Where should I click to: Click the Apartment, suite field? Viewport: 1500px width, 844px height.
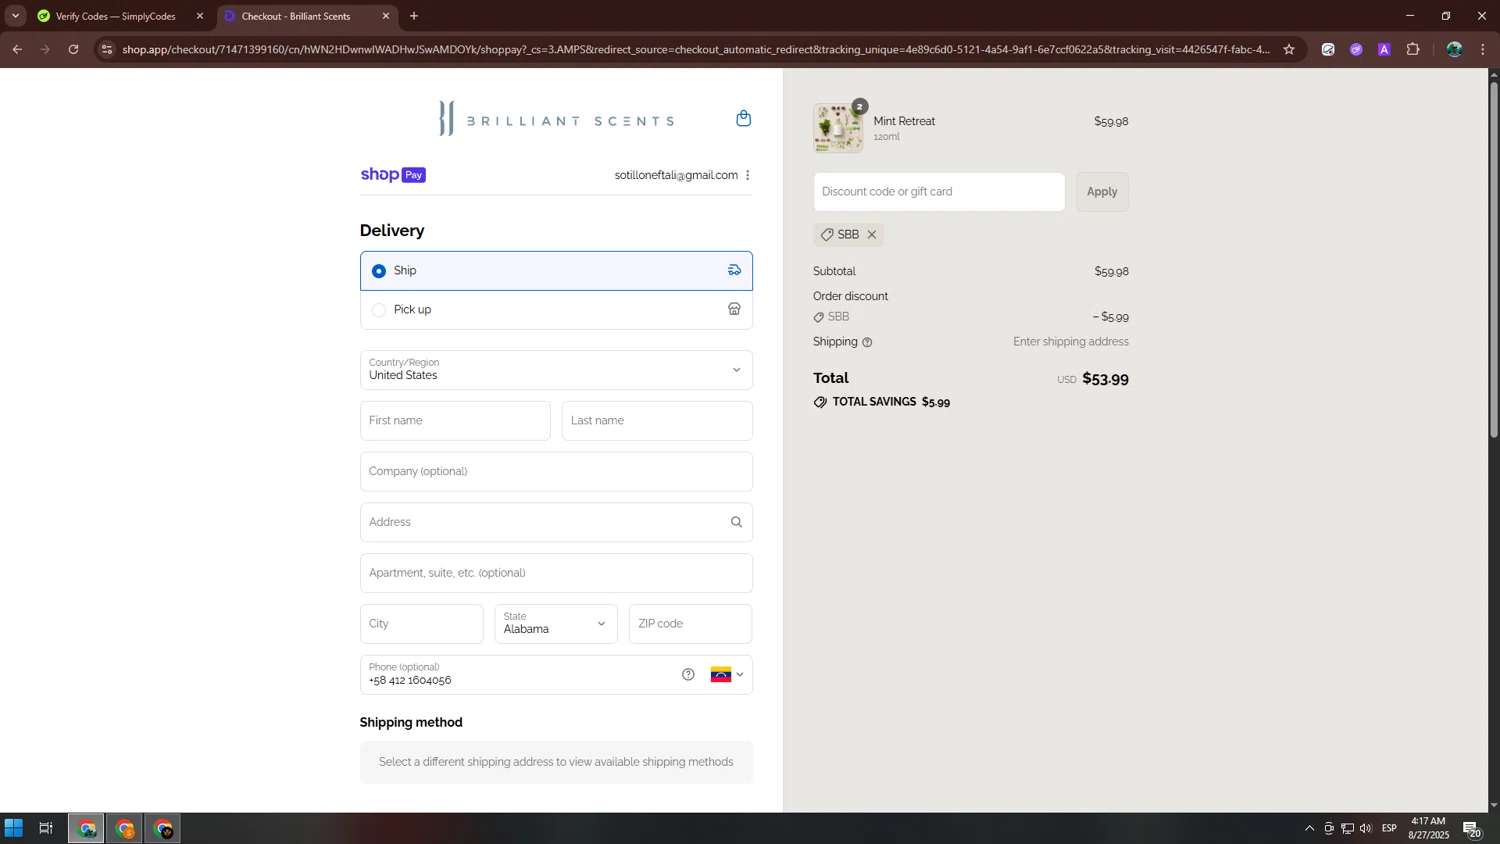point(556,573)
